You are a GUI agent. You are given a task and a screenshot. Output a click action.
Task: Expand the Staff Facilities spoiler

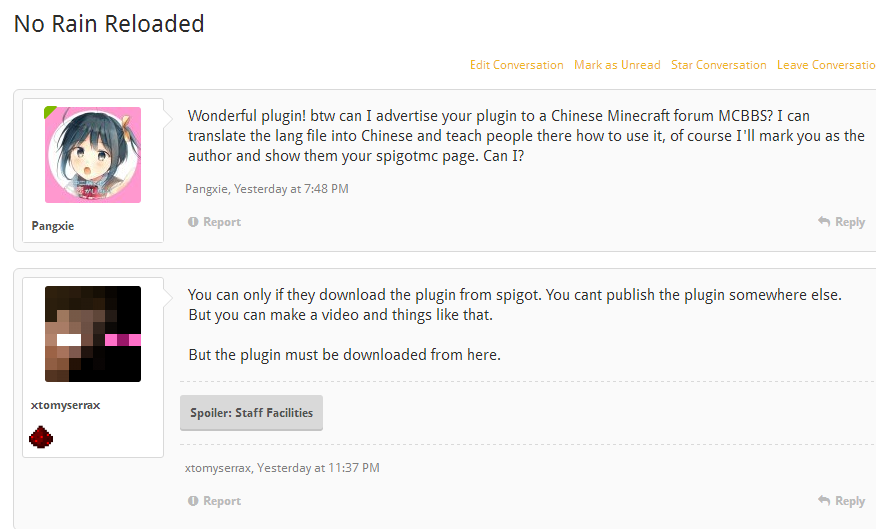click(251, 412)
